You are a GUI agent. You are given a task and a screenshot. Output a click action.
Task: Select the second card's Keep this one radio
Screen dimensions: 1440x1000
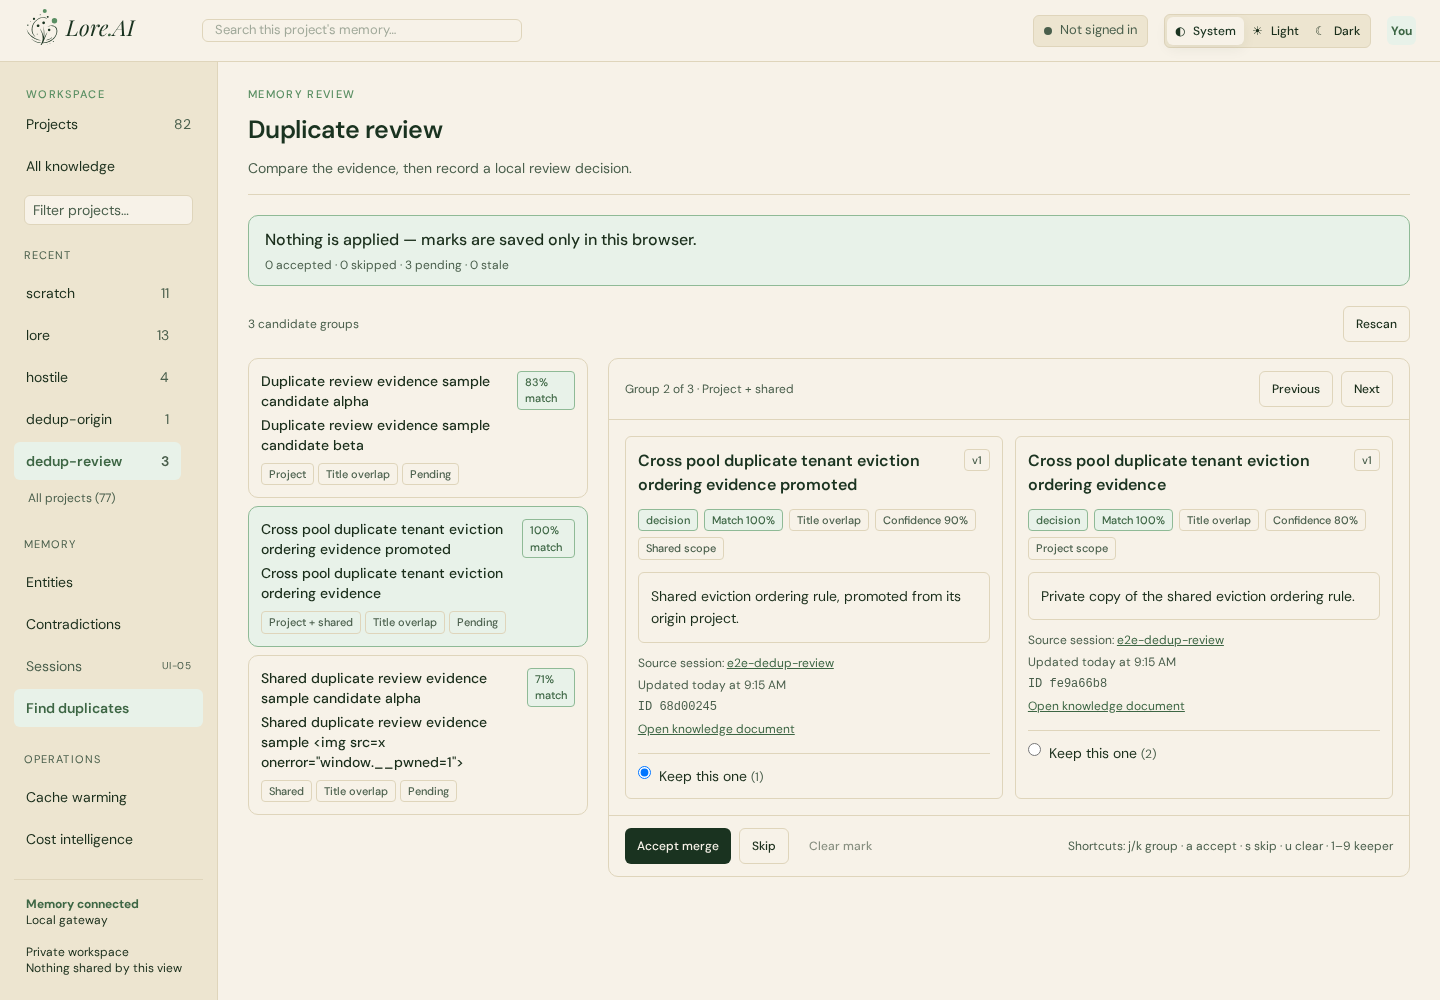click(x=1035, y=750)
